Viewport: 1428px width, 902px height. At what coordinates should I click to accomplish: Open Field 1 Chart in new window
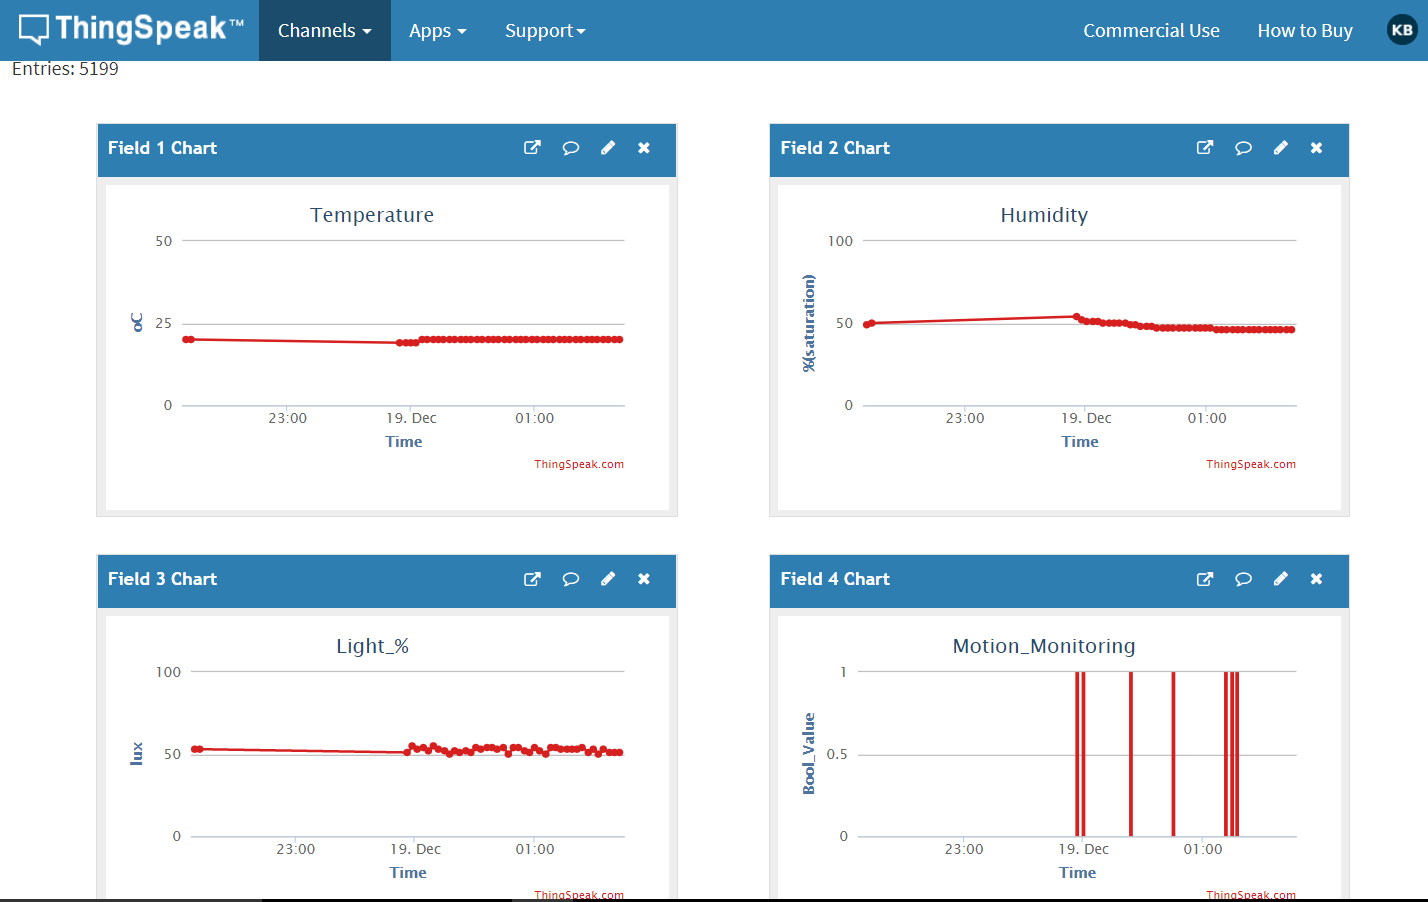click(532, 148)
